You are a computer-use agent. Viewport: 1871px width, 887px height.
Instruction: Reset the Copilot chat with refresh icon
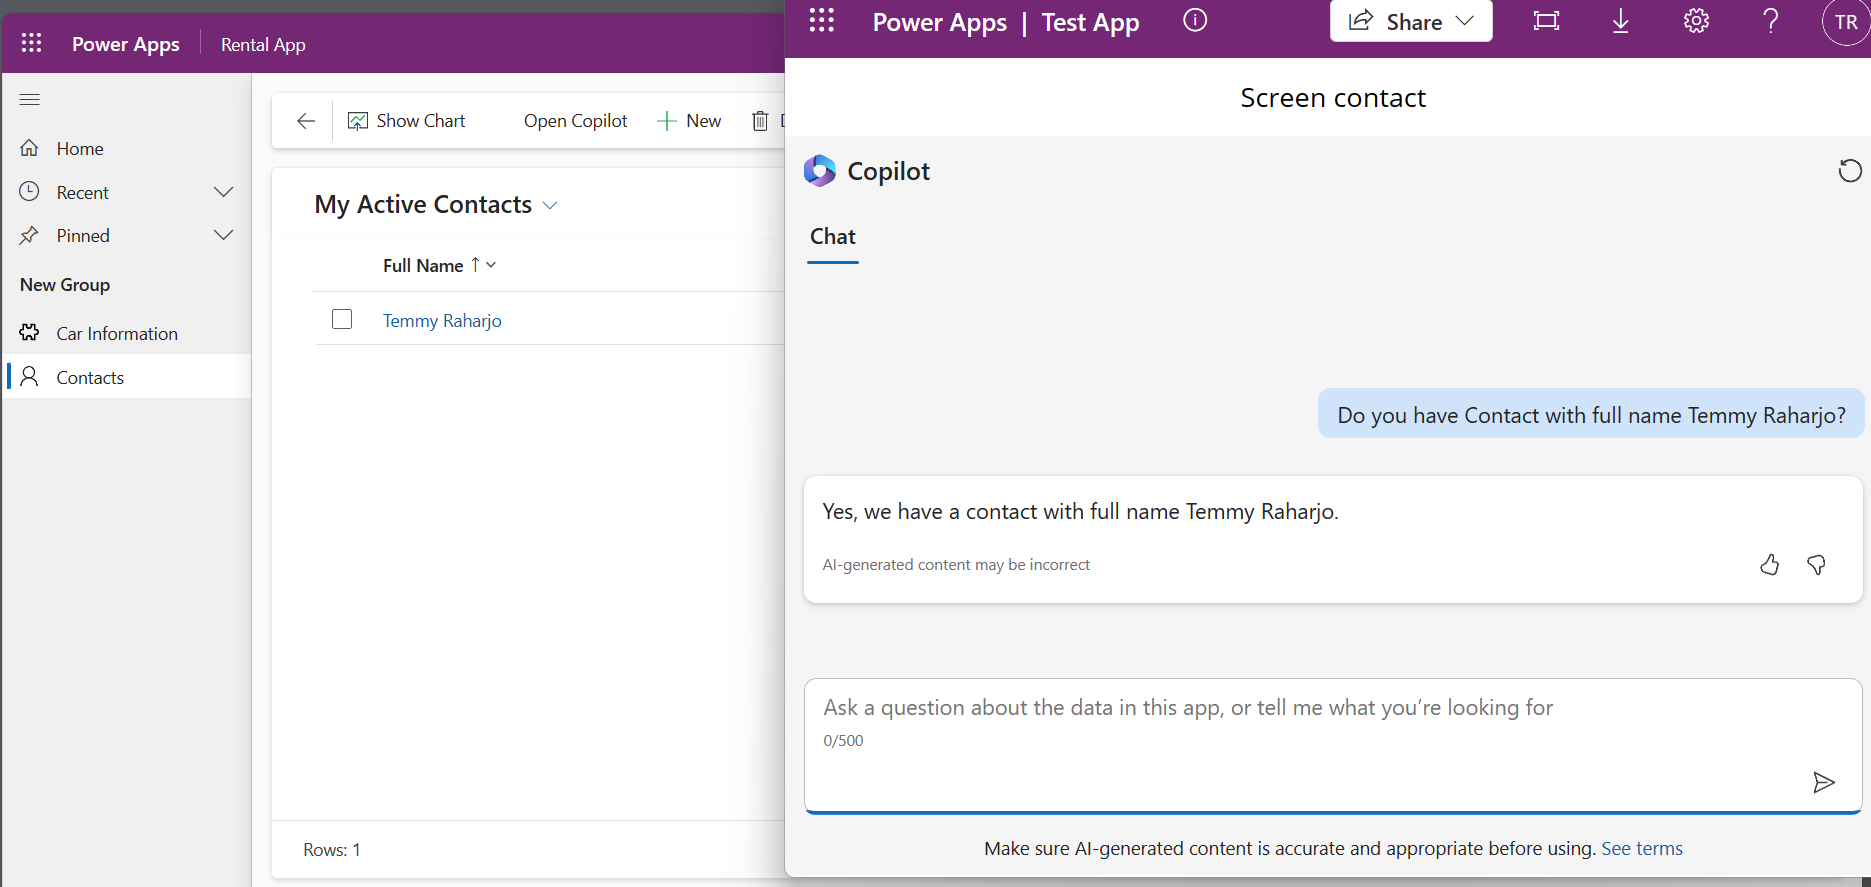[1850, 171]
